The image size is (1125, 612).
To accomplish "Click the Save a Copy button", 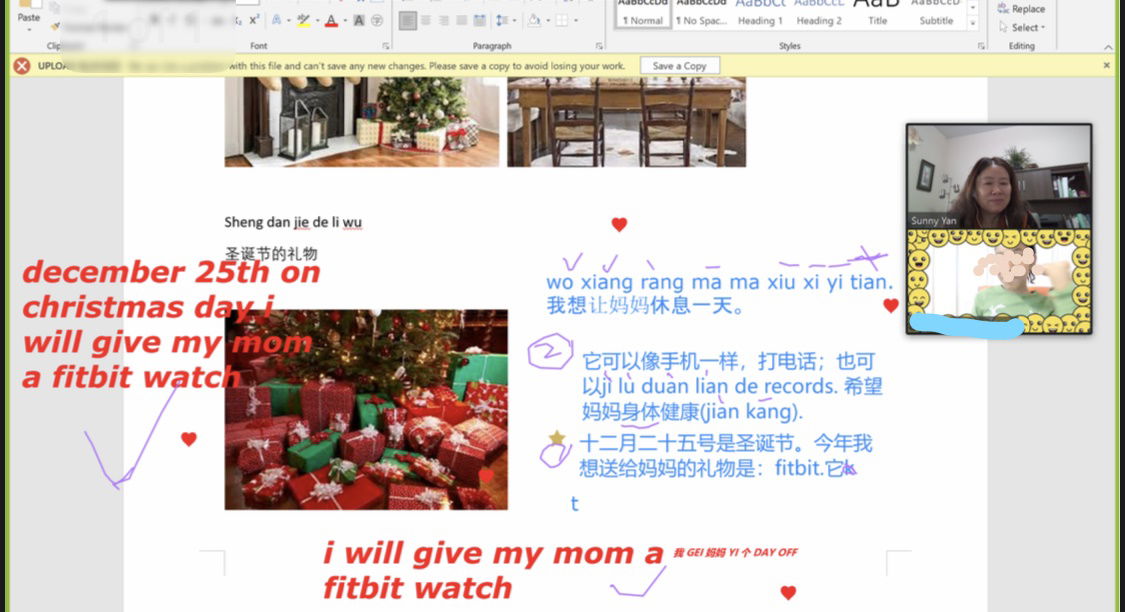I will [x=679, y=66].
